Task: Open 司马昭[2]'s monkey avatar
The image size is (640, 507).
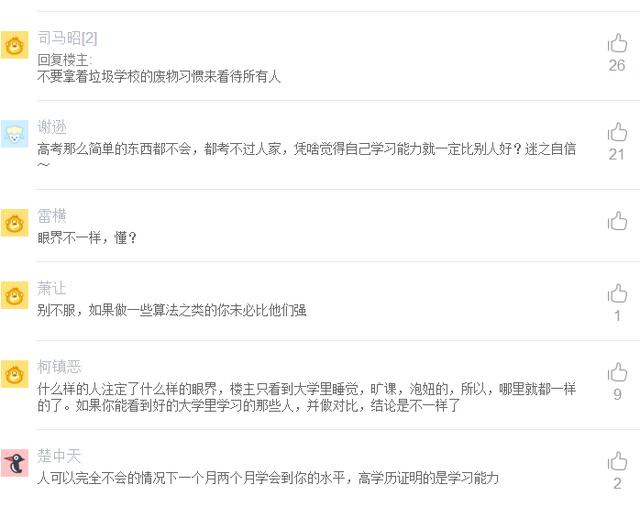Action: [15, 45]
